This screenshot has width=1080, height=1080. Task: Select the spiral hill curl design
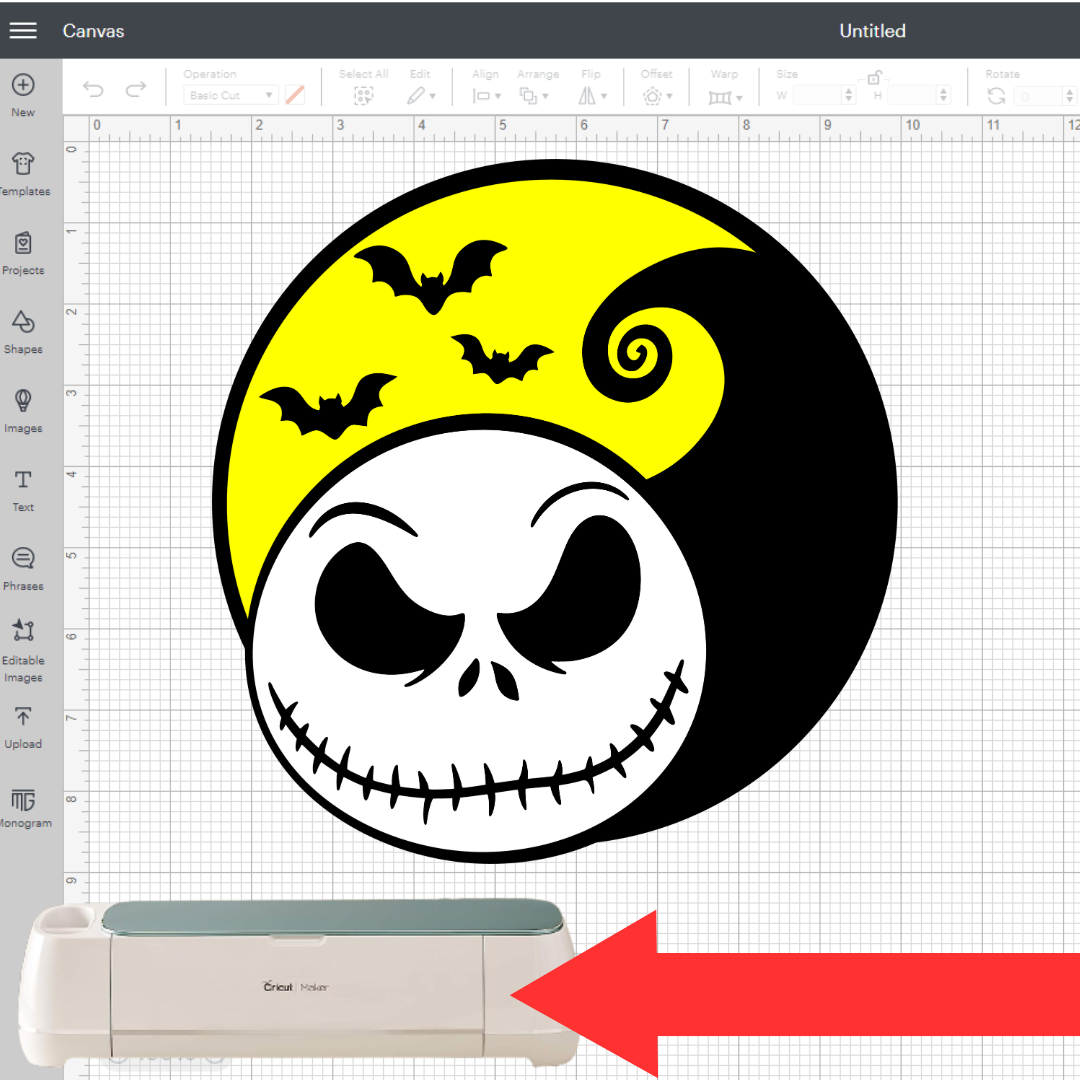(x=628, y=356)
